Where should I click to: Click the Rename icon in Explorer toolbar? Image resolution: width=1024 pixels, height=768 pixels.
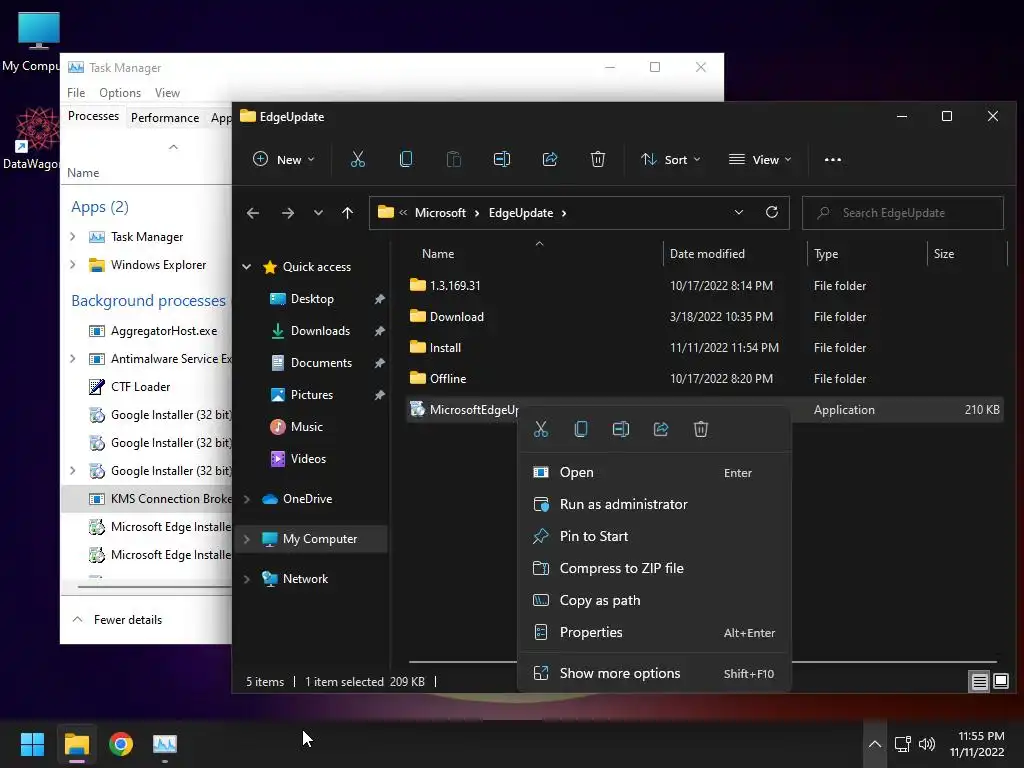pos(502,159)
